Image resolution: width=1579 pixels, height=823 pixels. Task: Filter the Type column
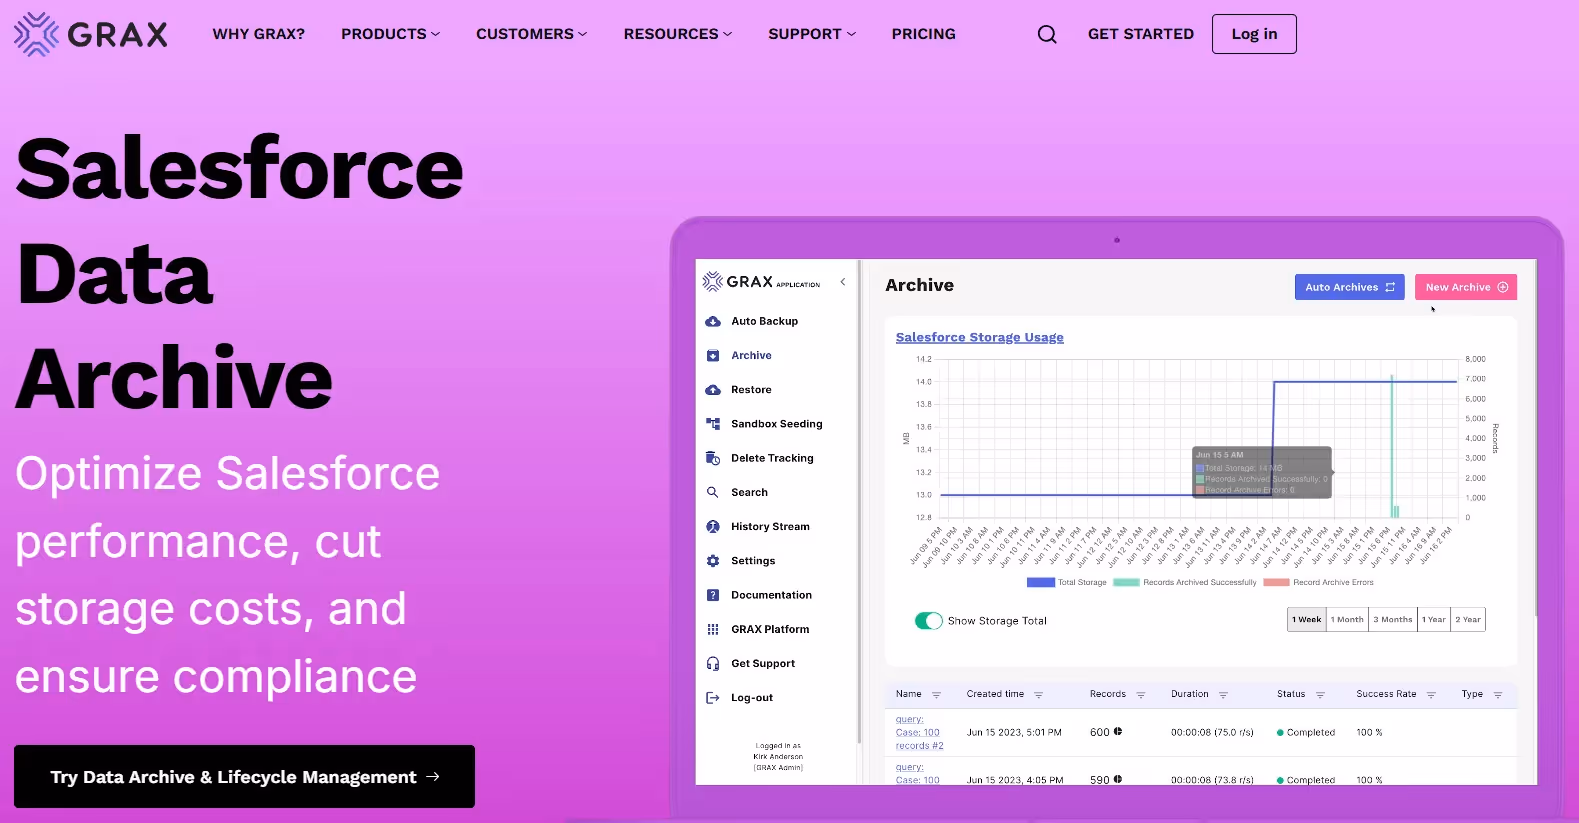(x=1498, y=695)
